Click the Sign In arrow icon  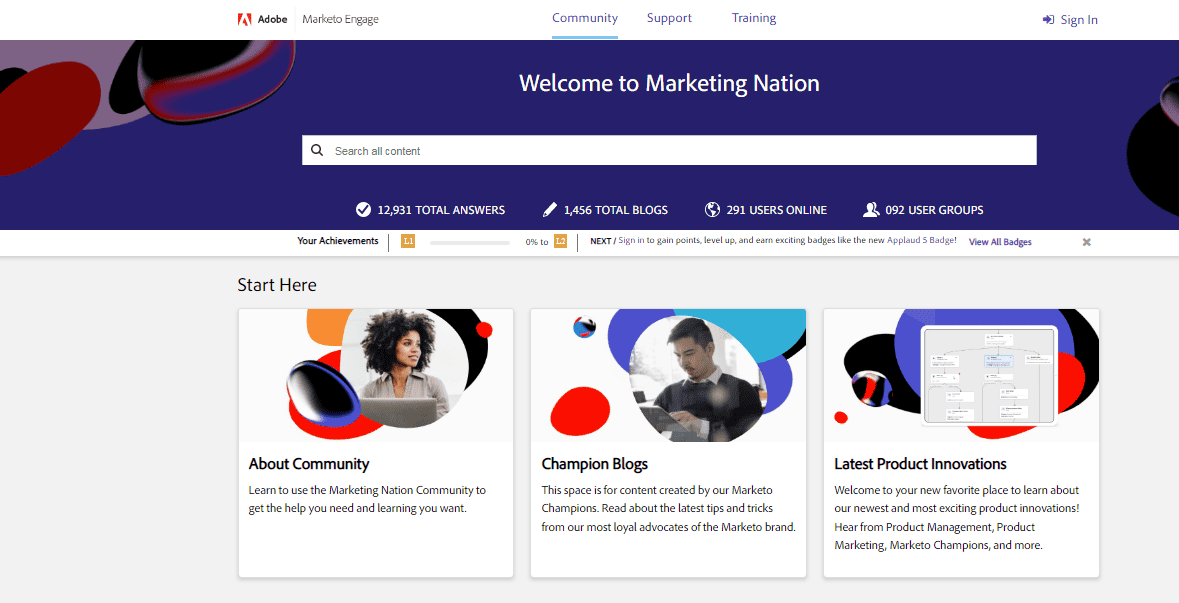point(1048,20)
